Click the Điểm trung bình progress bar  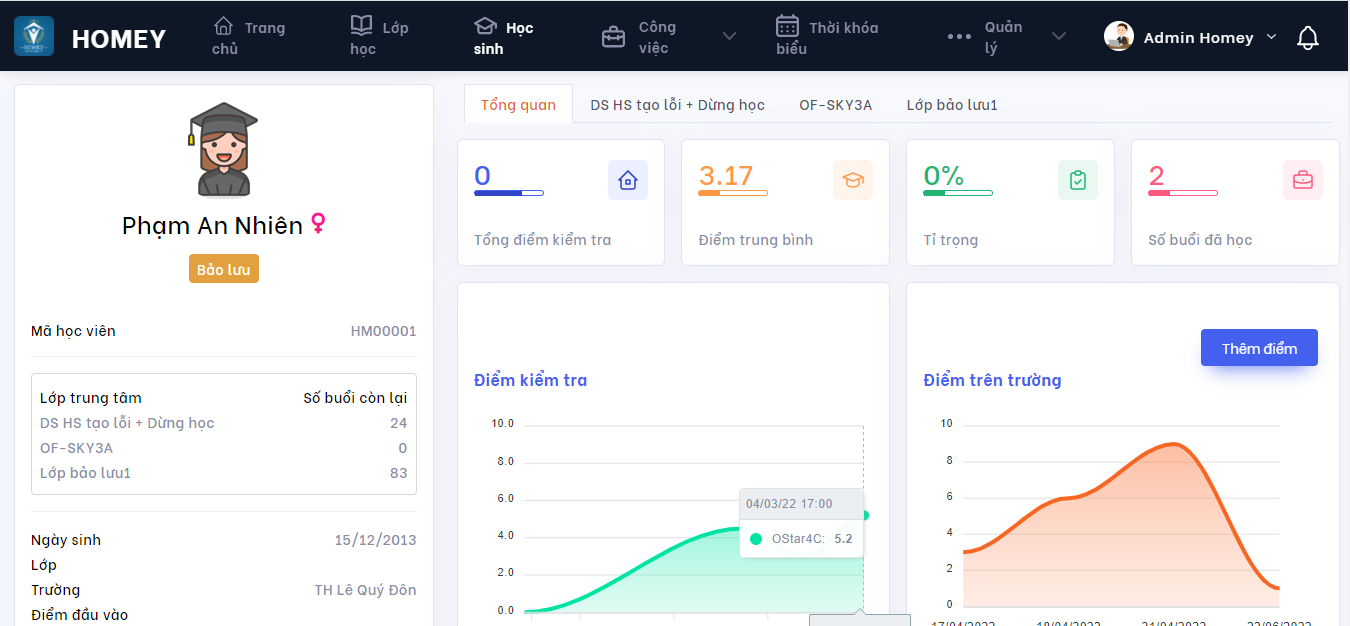[732, 193]
